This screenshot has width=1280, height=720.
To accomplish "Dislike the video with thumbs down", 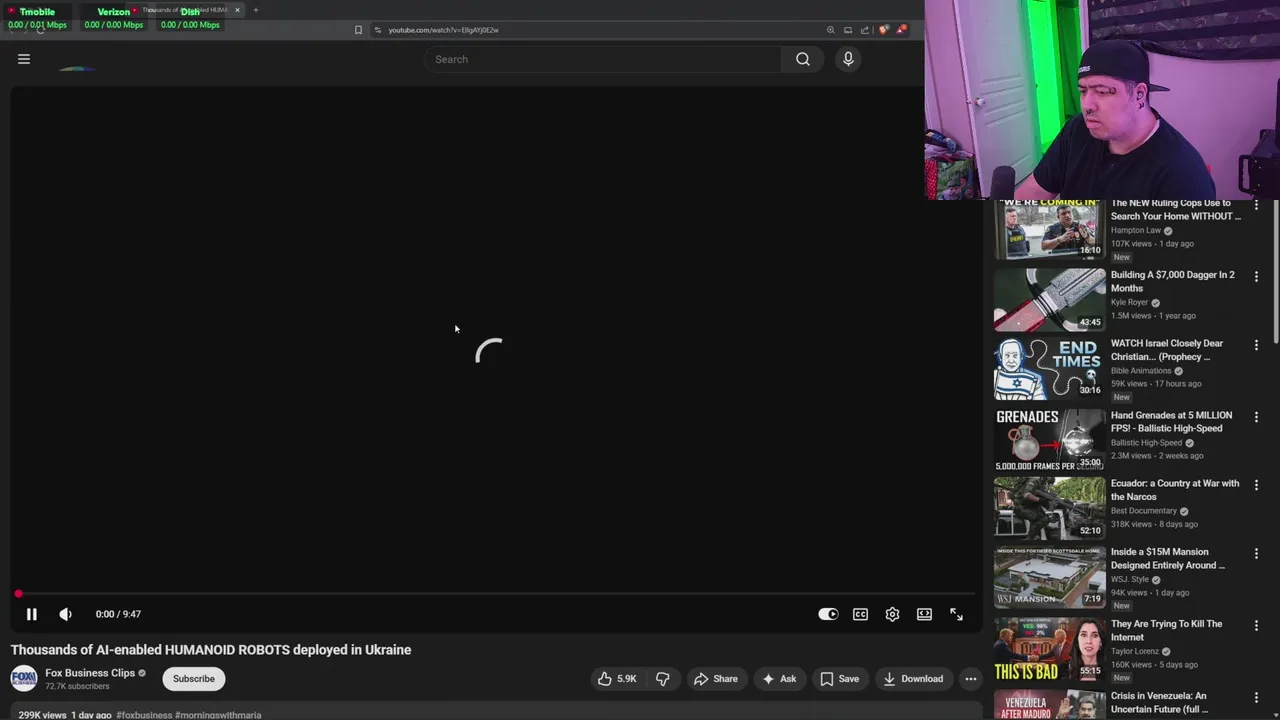I will pyautogui.click(x=662, y=679).
